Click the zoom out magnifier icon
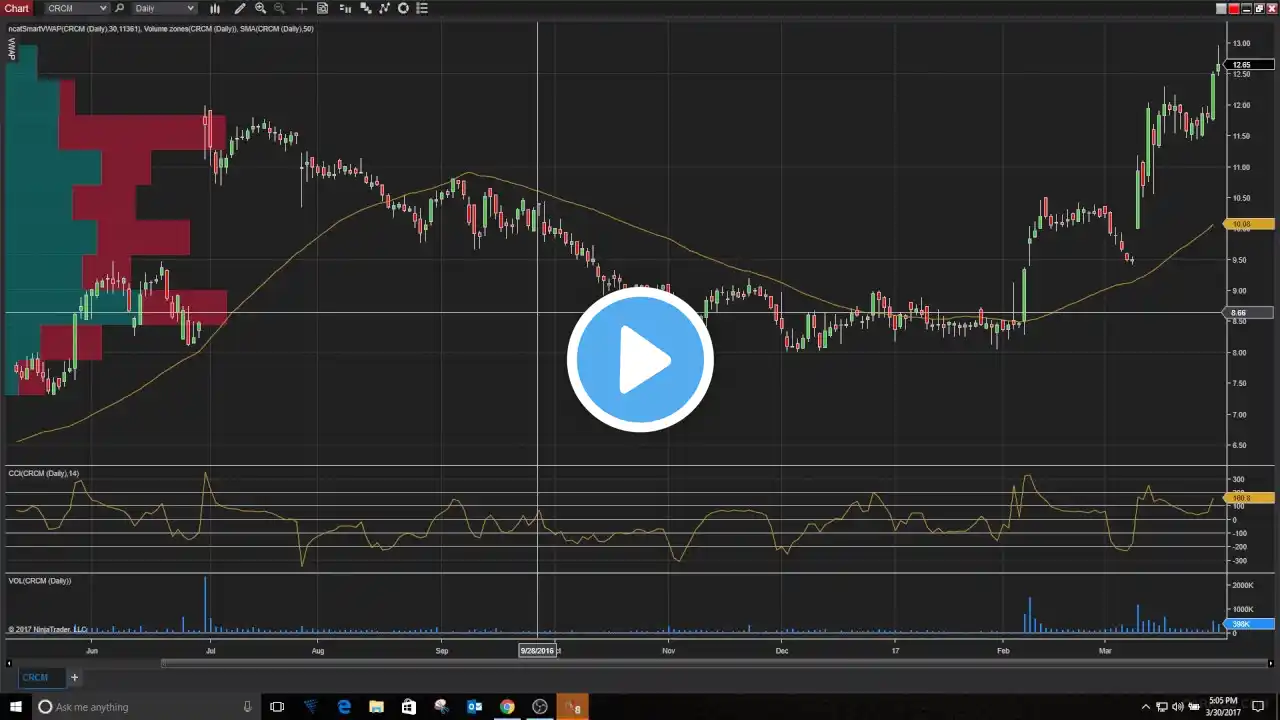Viewport: 1280px width, 720px height. tap(280, 8)
